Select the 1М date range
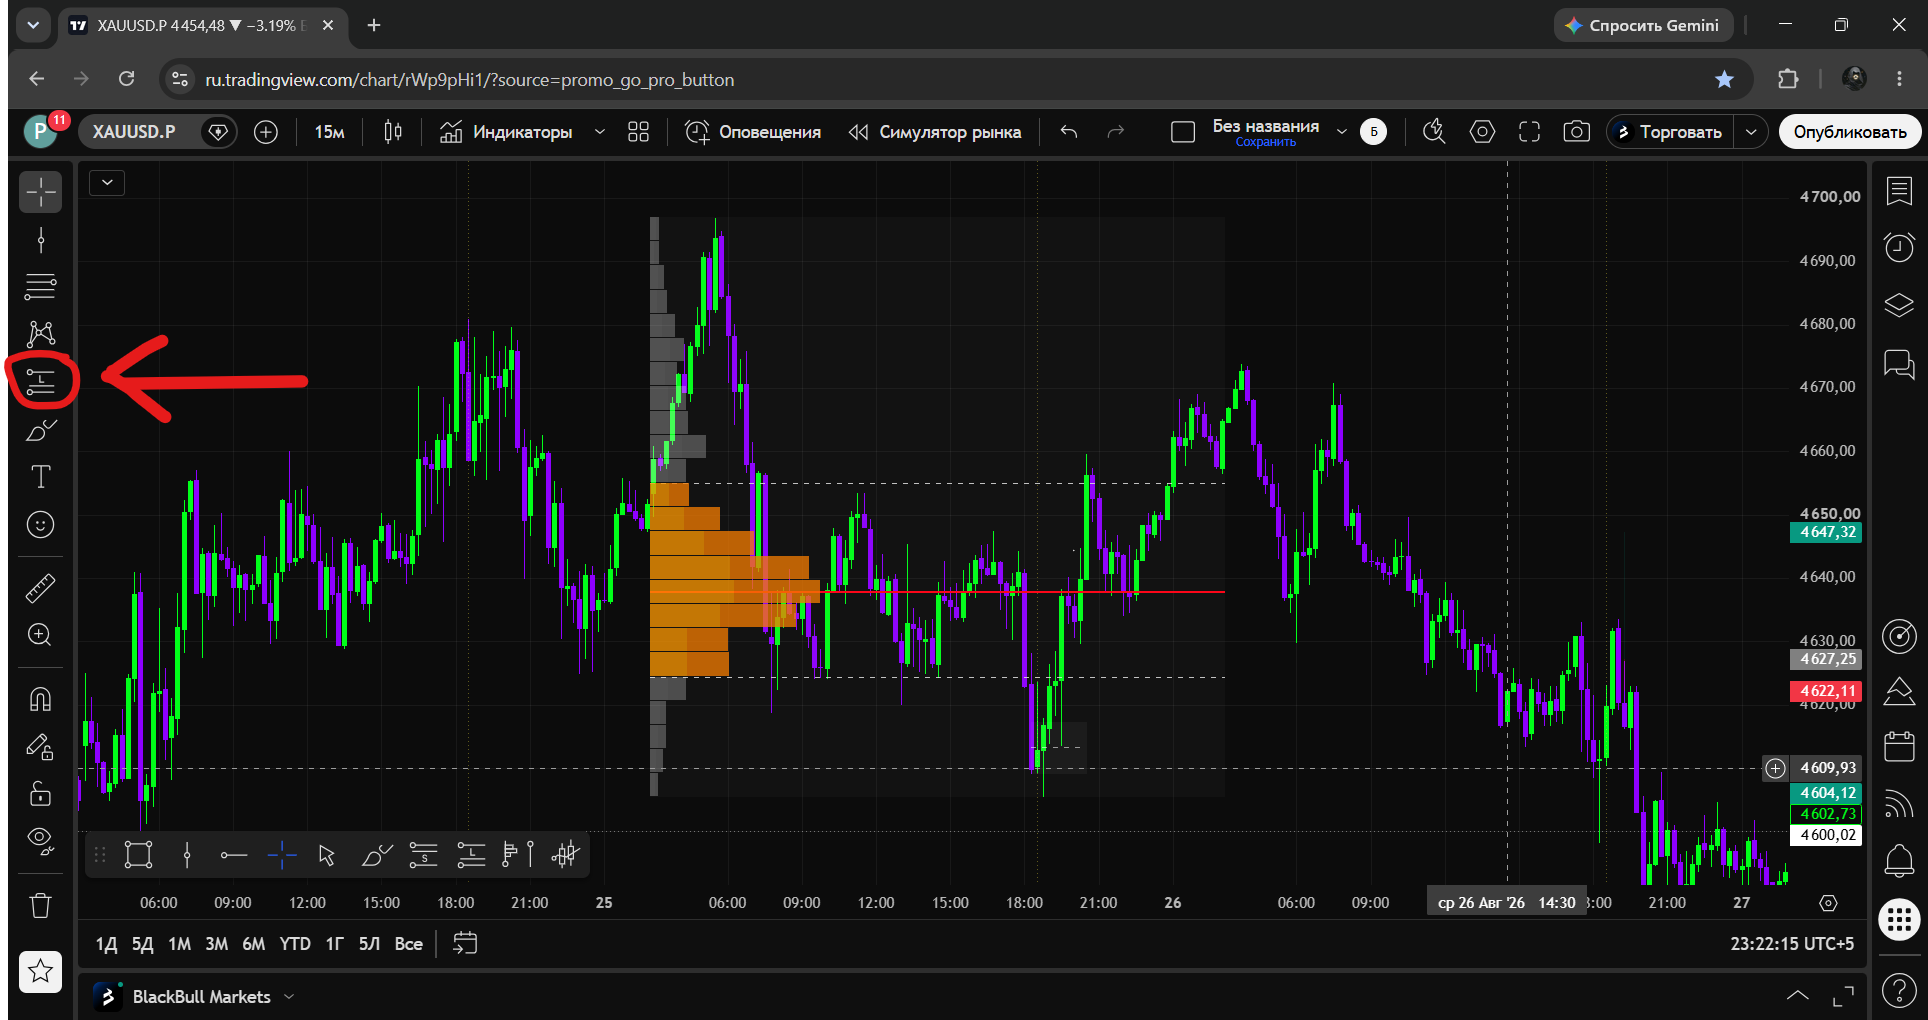 pyautogui.click(x=179, y=944)
